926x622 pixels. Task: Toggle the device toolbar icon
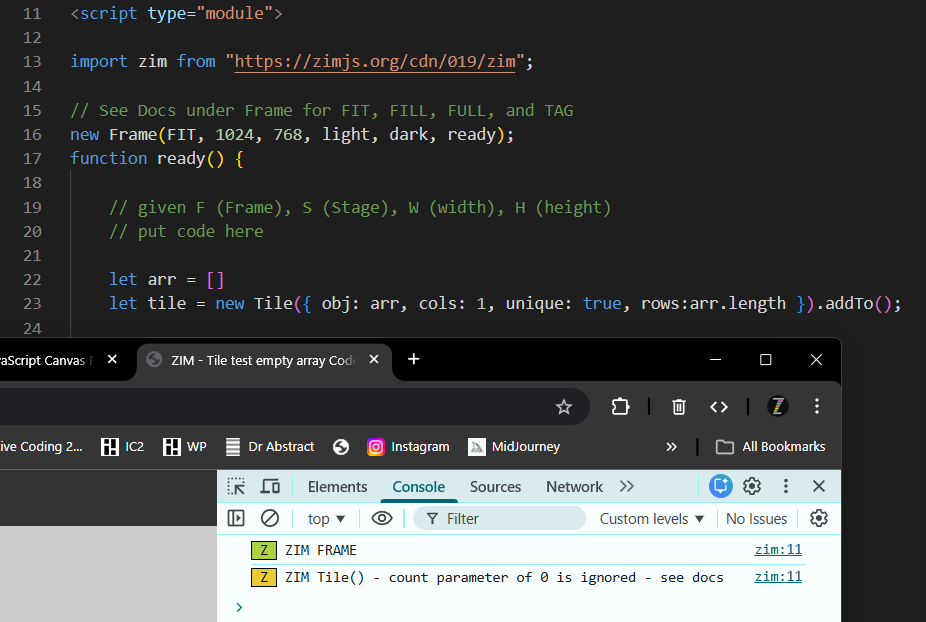tap(270, 487)
